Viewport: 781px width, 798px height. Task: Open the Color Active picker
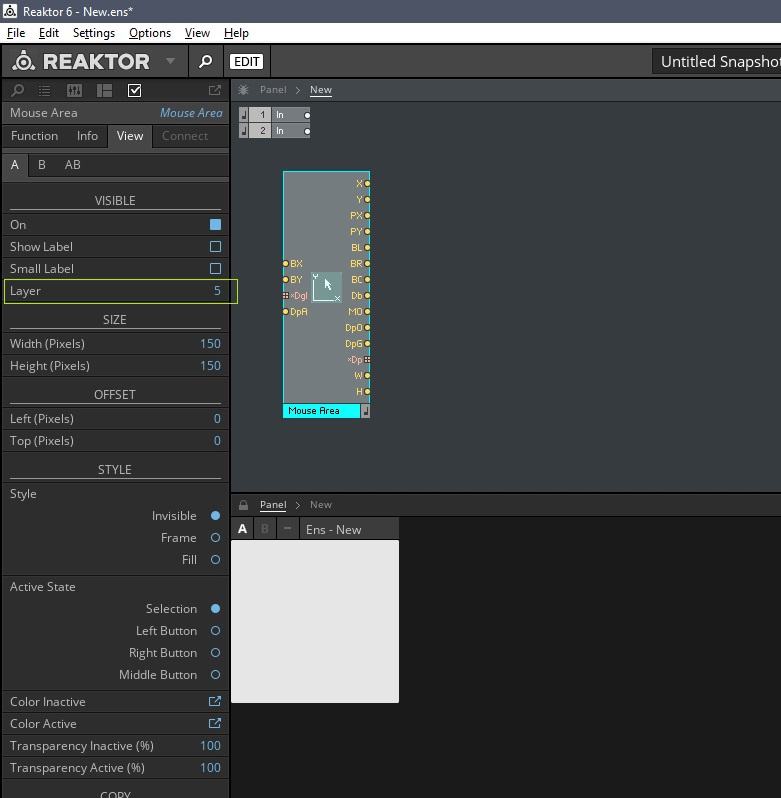point(215,723)
